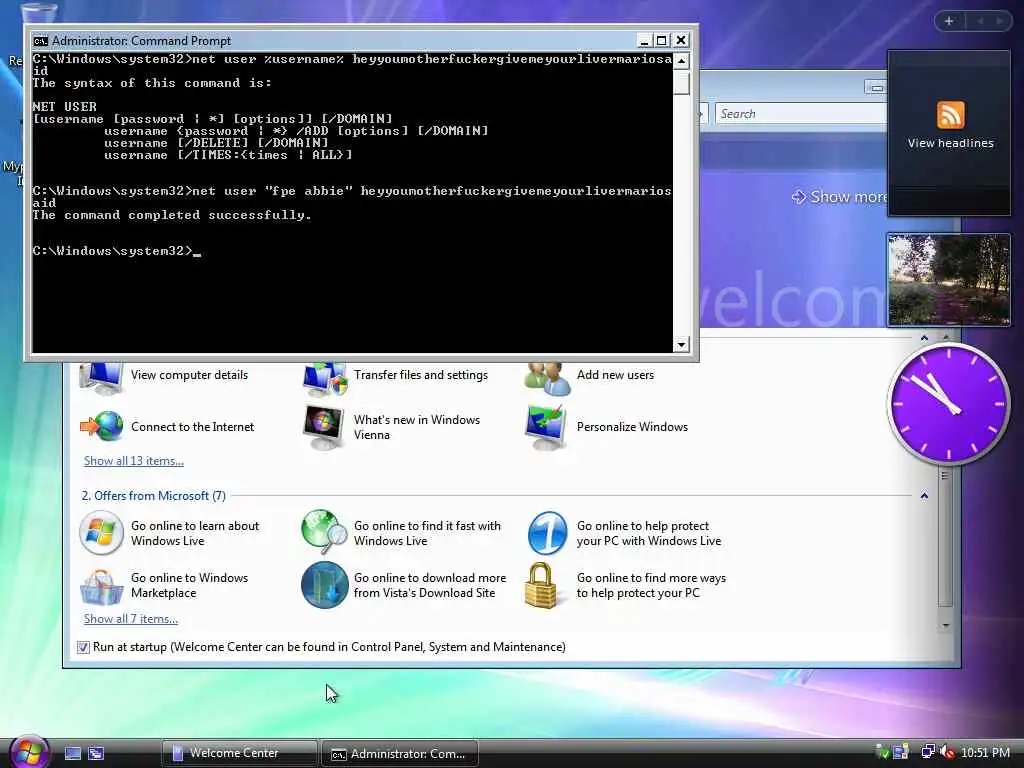Click Go online to find it fast icon
The width and height of the screenshot is (1024, 768).
[325, 533]
